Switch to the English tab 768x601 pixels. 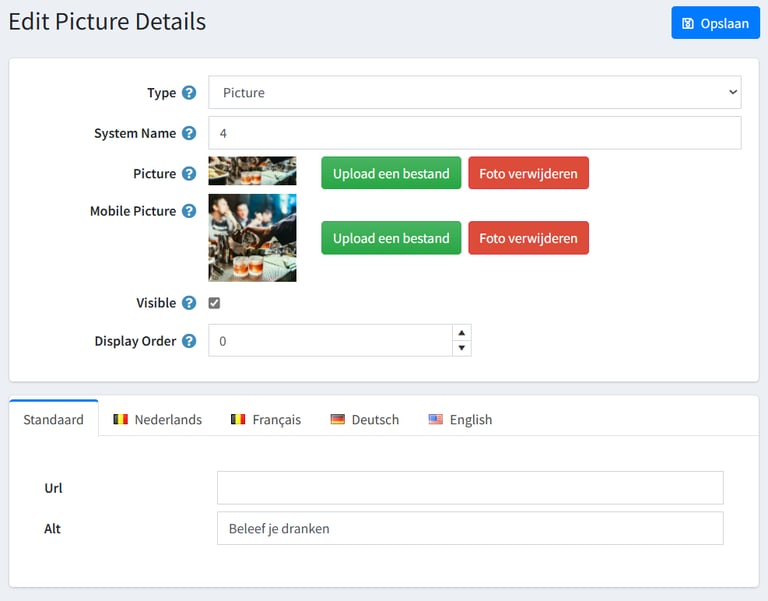(x=460, y=419)
